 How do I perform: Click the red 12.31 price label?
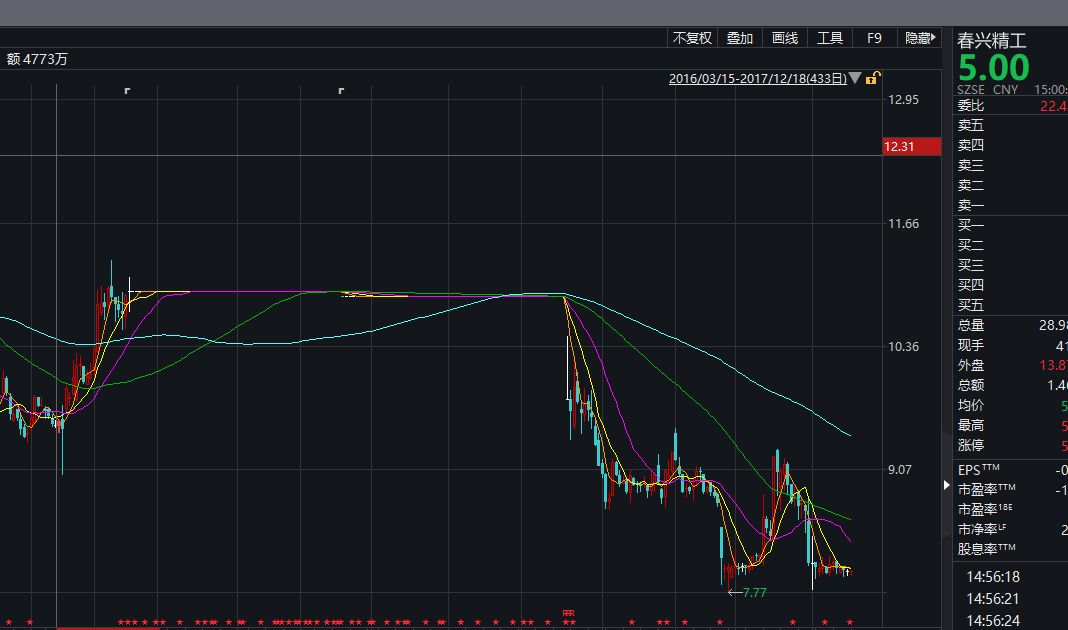click(912, 147)
